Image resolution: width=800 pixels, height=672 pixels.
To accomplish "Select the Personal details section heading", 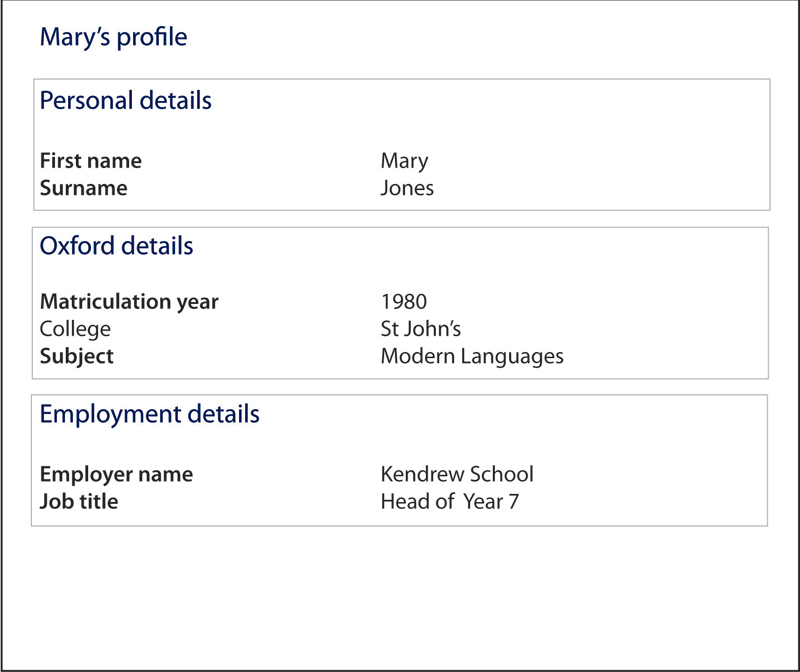I will pos(126,100).
